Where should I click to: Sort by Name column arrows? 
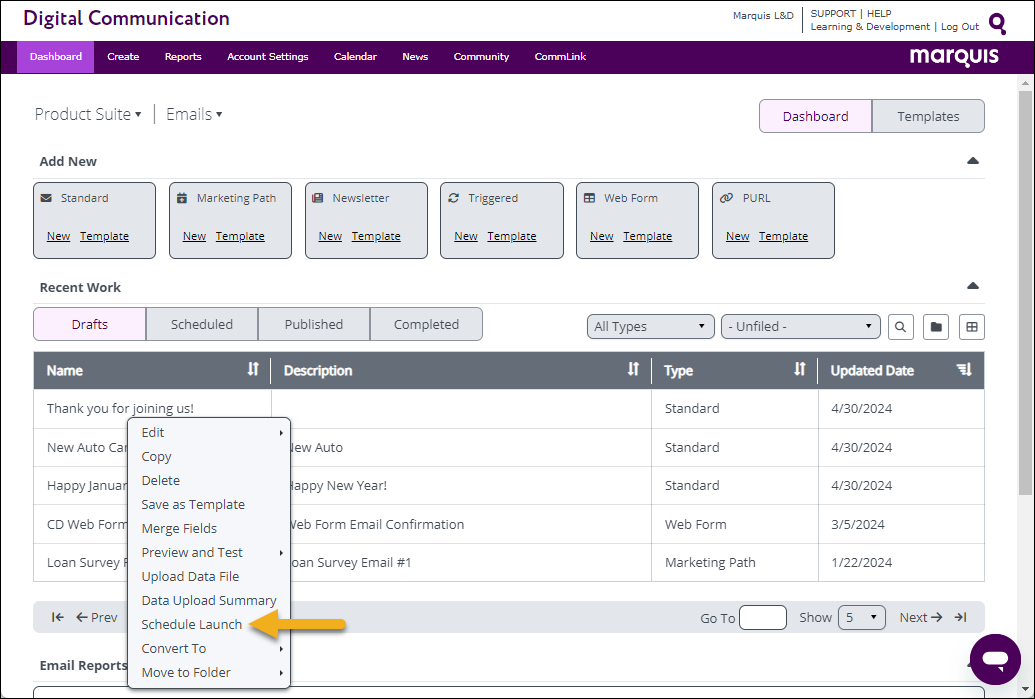click(x=253, y=370)
